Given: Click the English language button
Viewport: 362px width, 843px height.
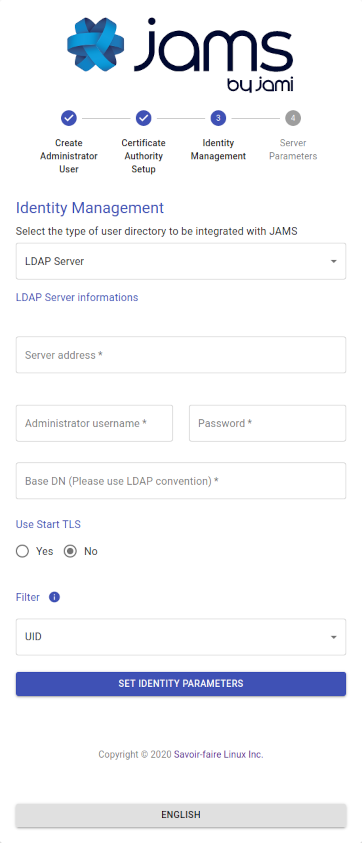Looking at the screenshot, I should (181, 815).
